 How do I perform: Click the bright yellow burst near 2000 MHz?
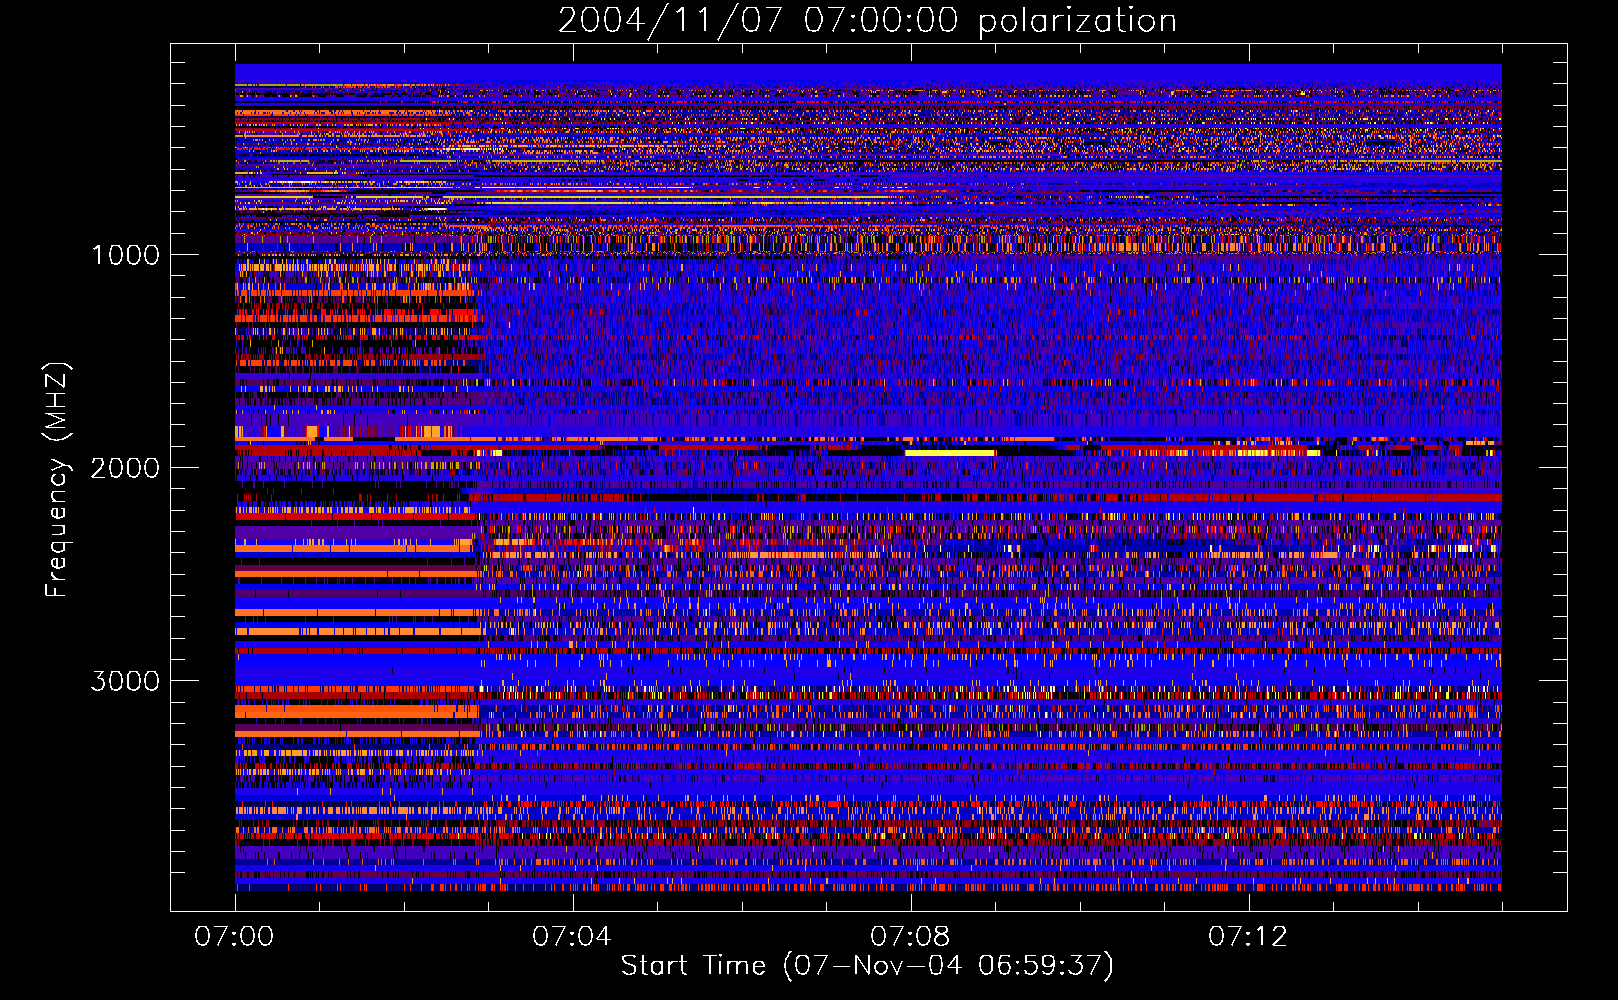coord(950,453)
